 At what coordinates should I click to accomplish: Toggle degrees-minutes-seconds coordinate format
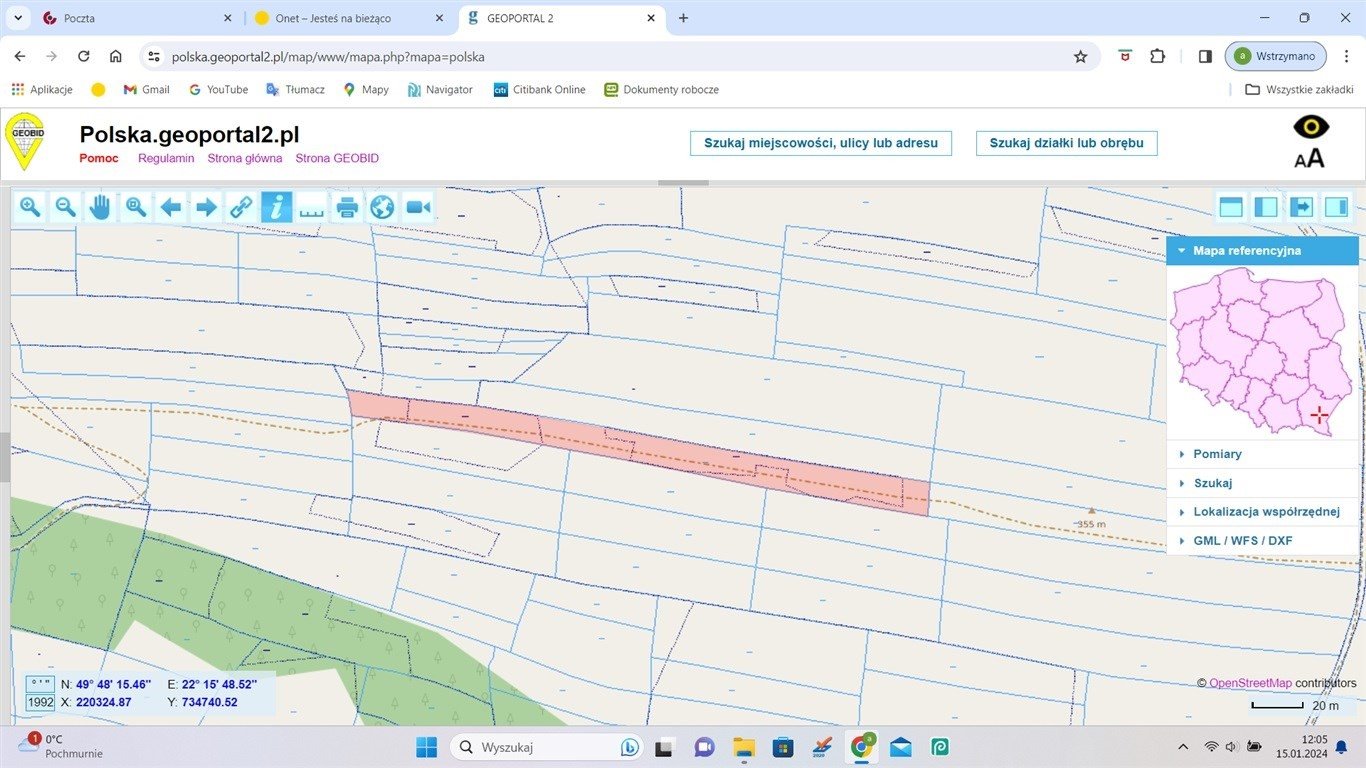[40, 684]
